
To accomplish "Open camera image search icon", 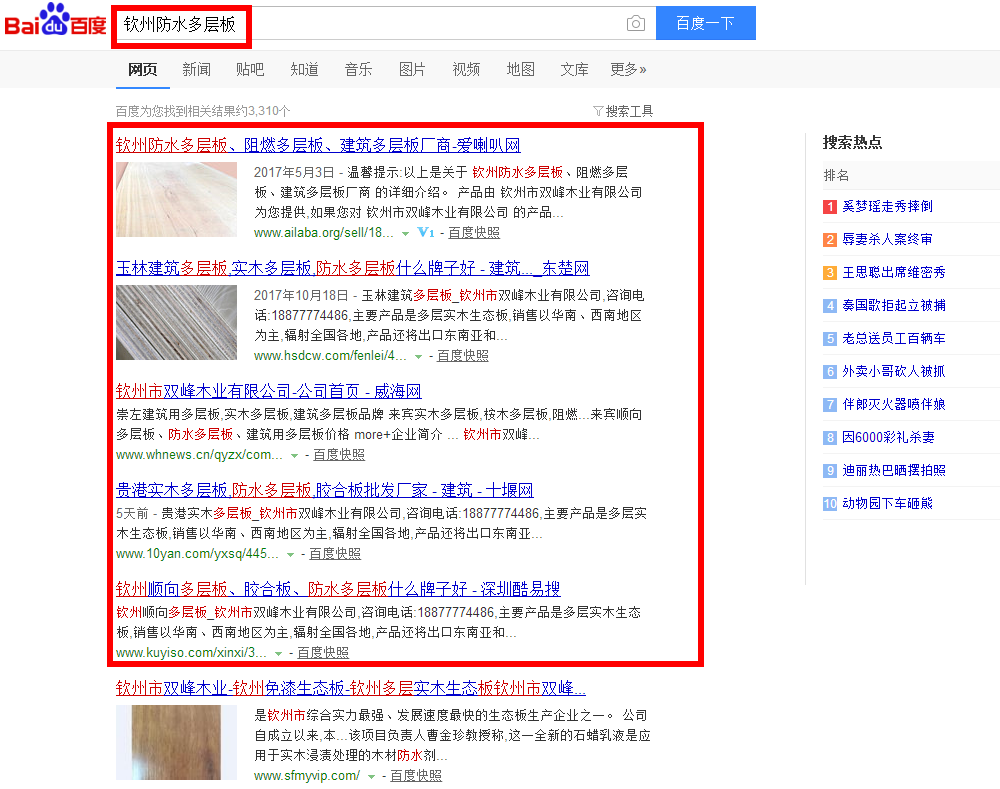I will pos(635,24).
